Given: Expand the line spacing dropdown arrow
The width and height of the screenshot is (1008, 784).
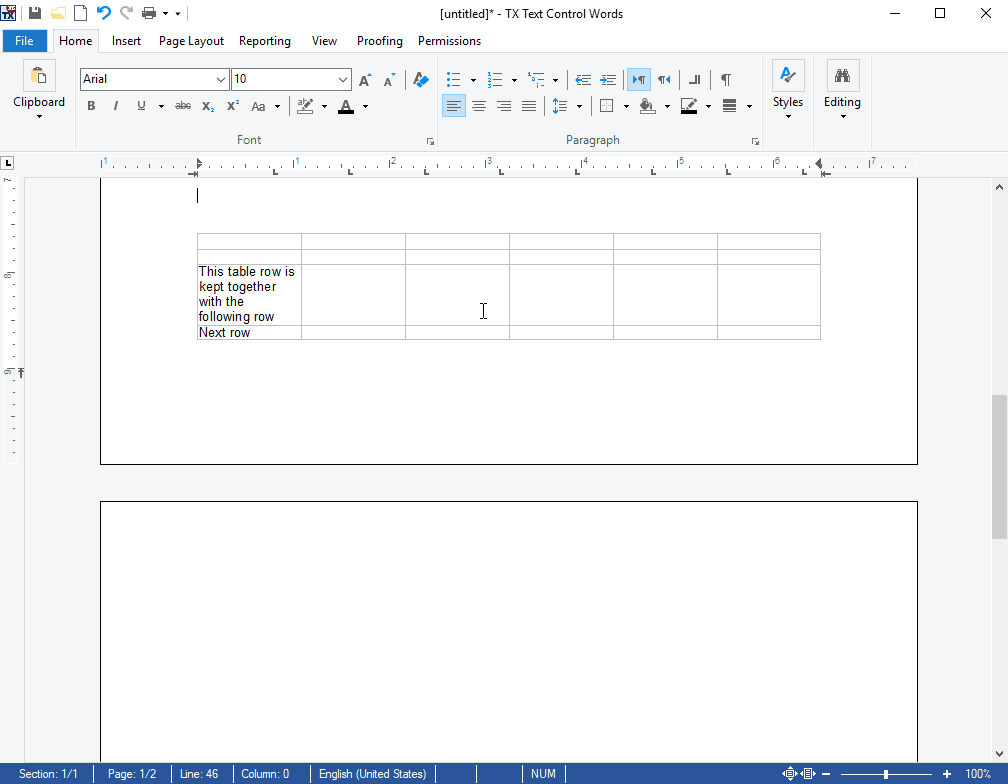Looking at the screenshot, I should (x=577, y=106).
